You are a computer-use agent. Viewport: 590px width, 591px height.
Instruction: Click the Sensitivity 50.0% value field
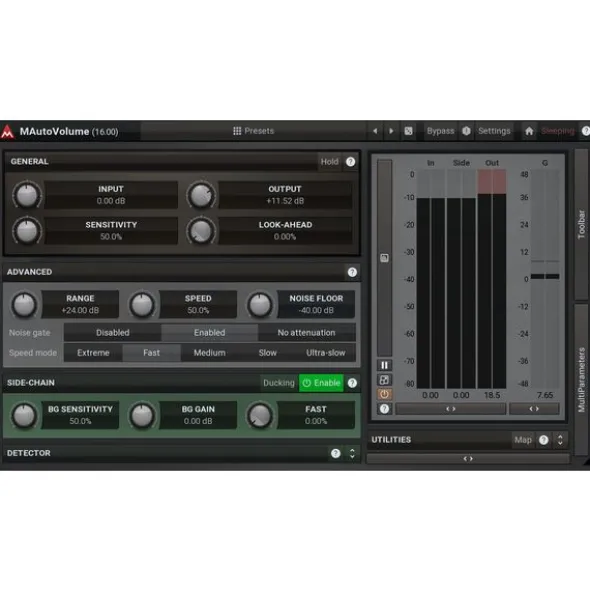pos(111,231)
